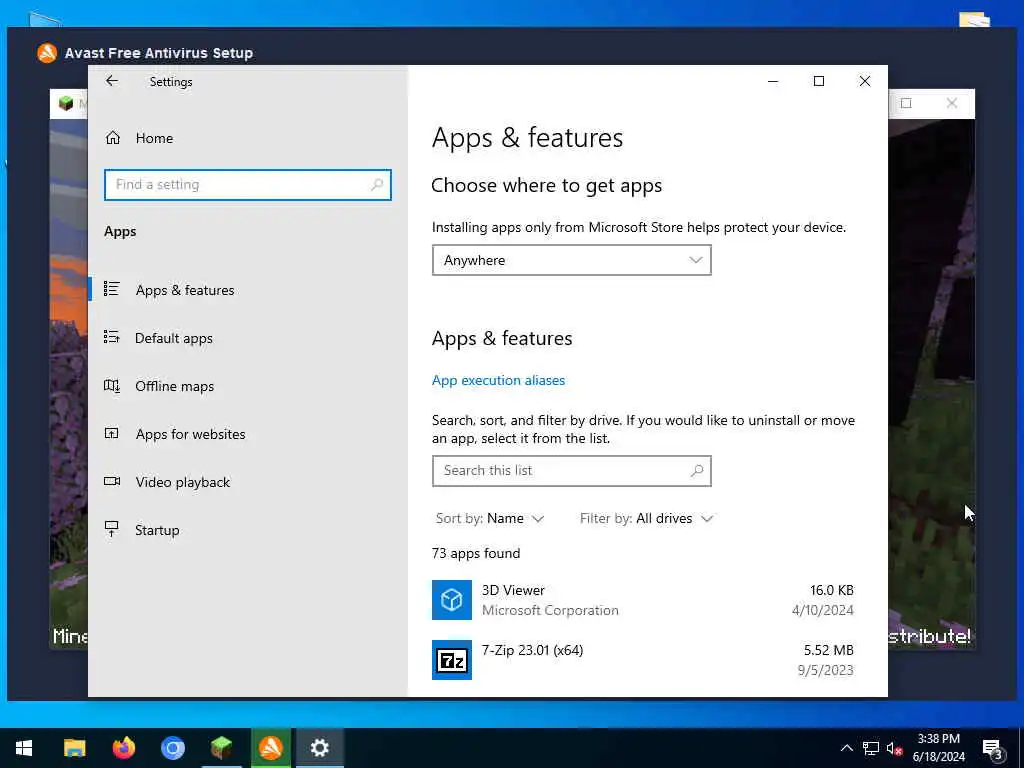Launch Firefox from the taskbar
This screenshot has width=1024, height=768.
[x=123, y=748]
